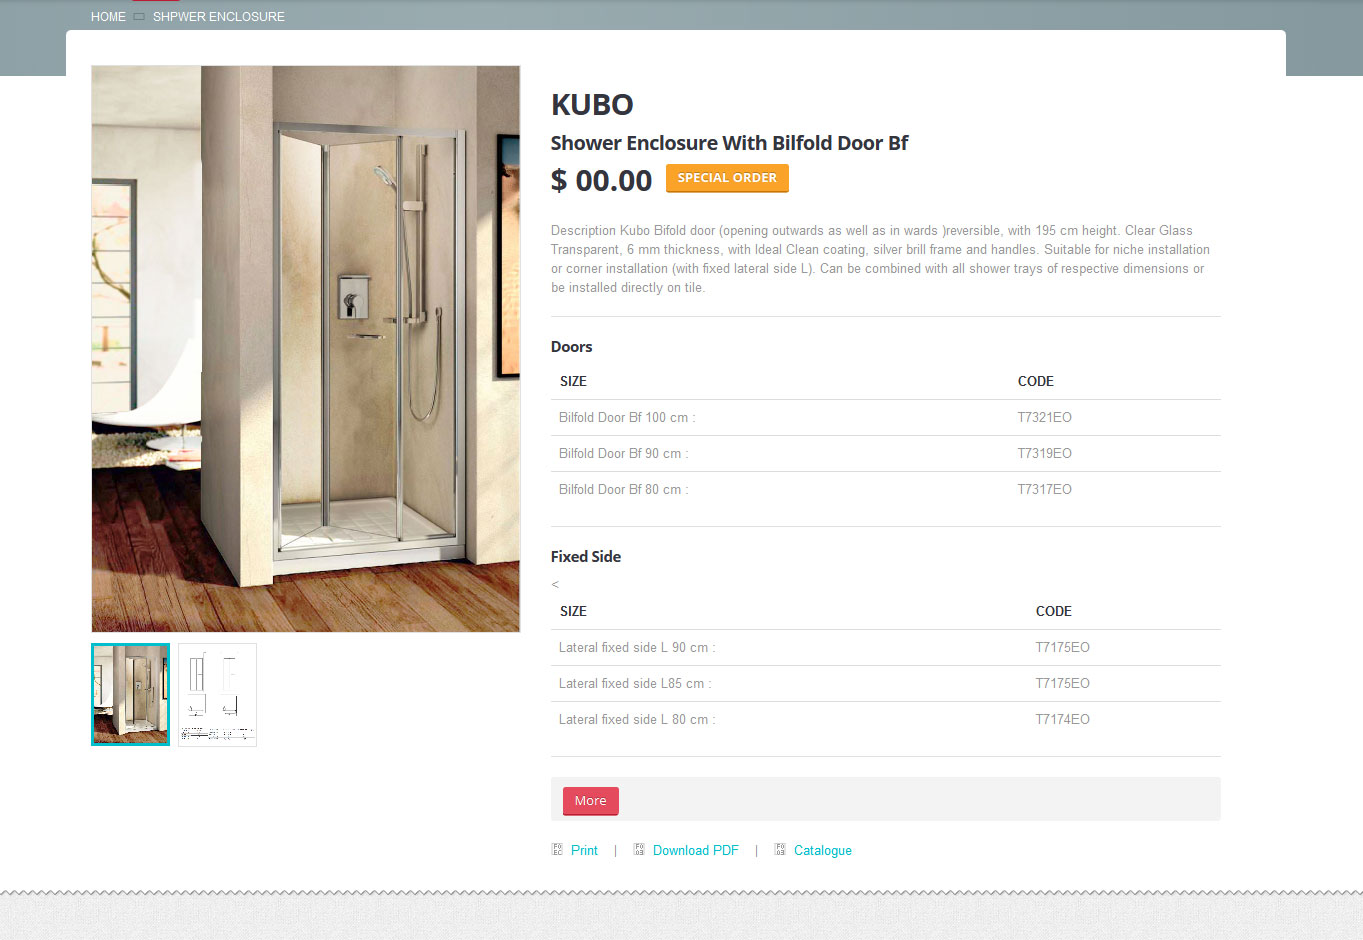Select Bilfold Door Bf 100 cm row
Image resolution: width=1363 pixels, height=940 pixels.
coord(886,418)
